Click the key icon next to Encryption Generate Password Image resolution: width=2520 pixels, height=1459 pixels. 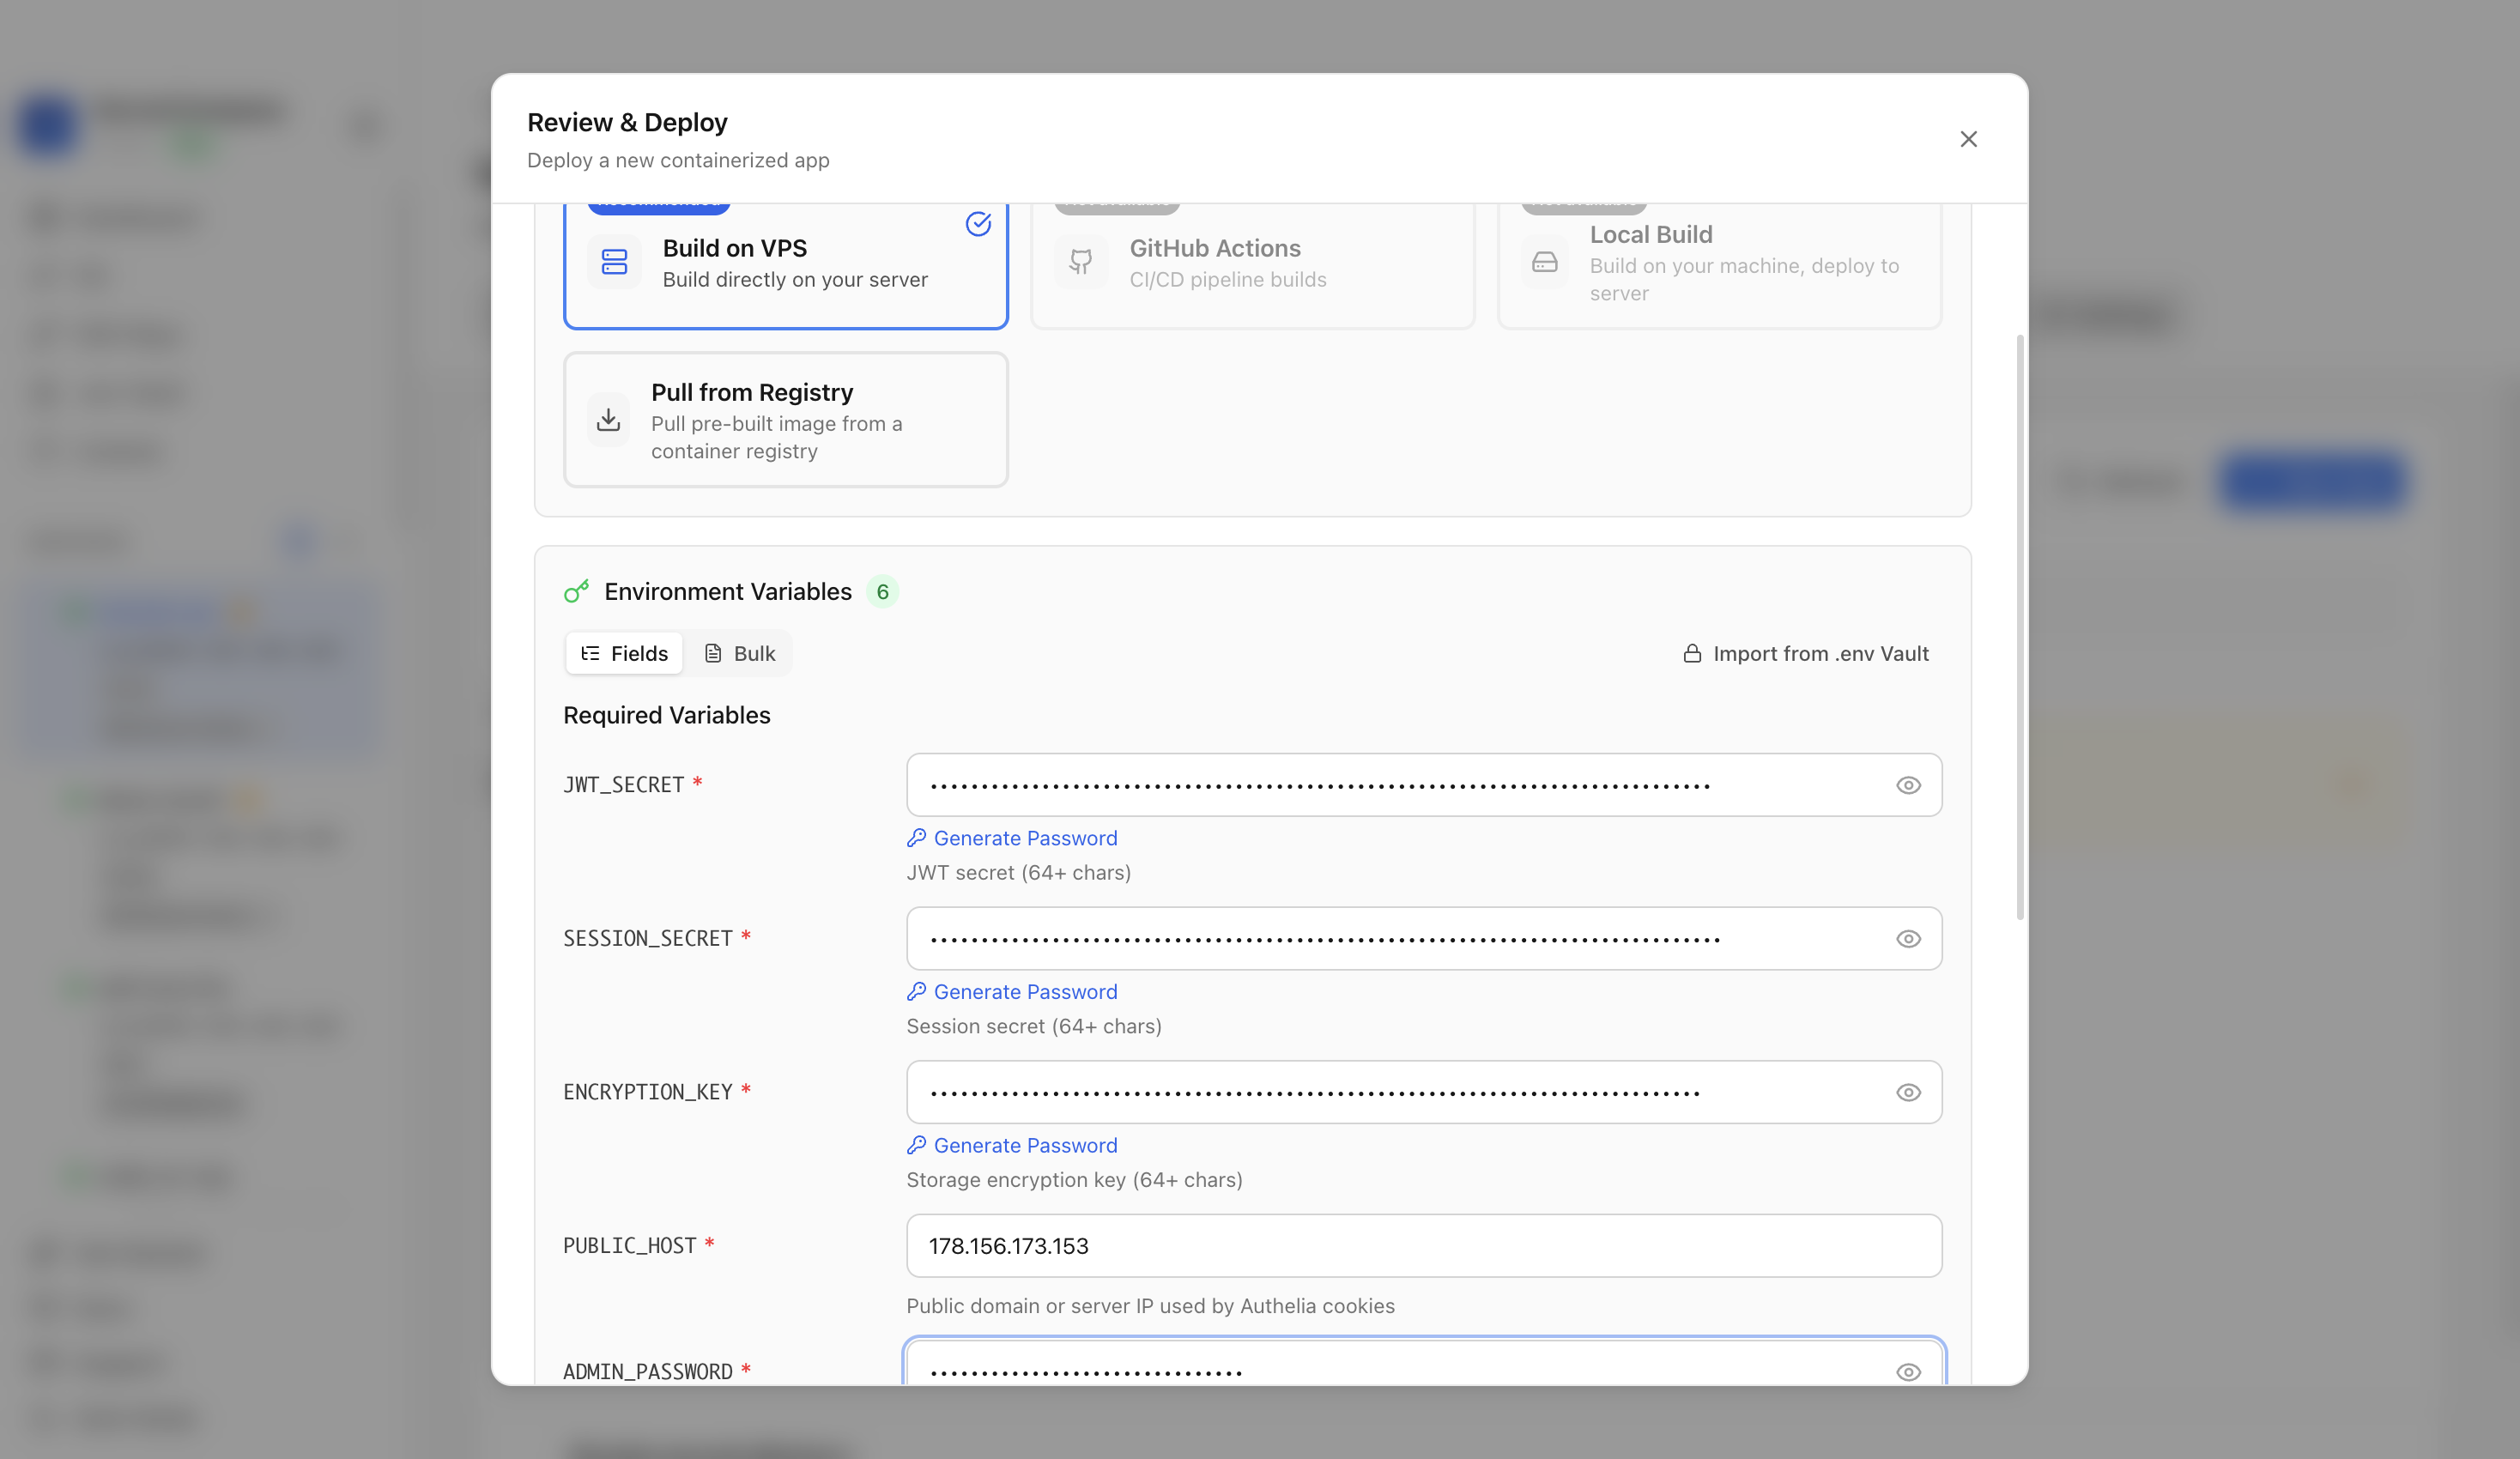(x=916, y=1145)
